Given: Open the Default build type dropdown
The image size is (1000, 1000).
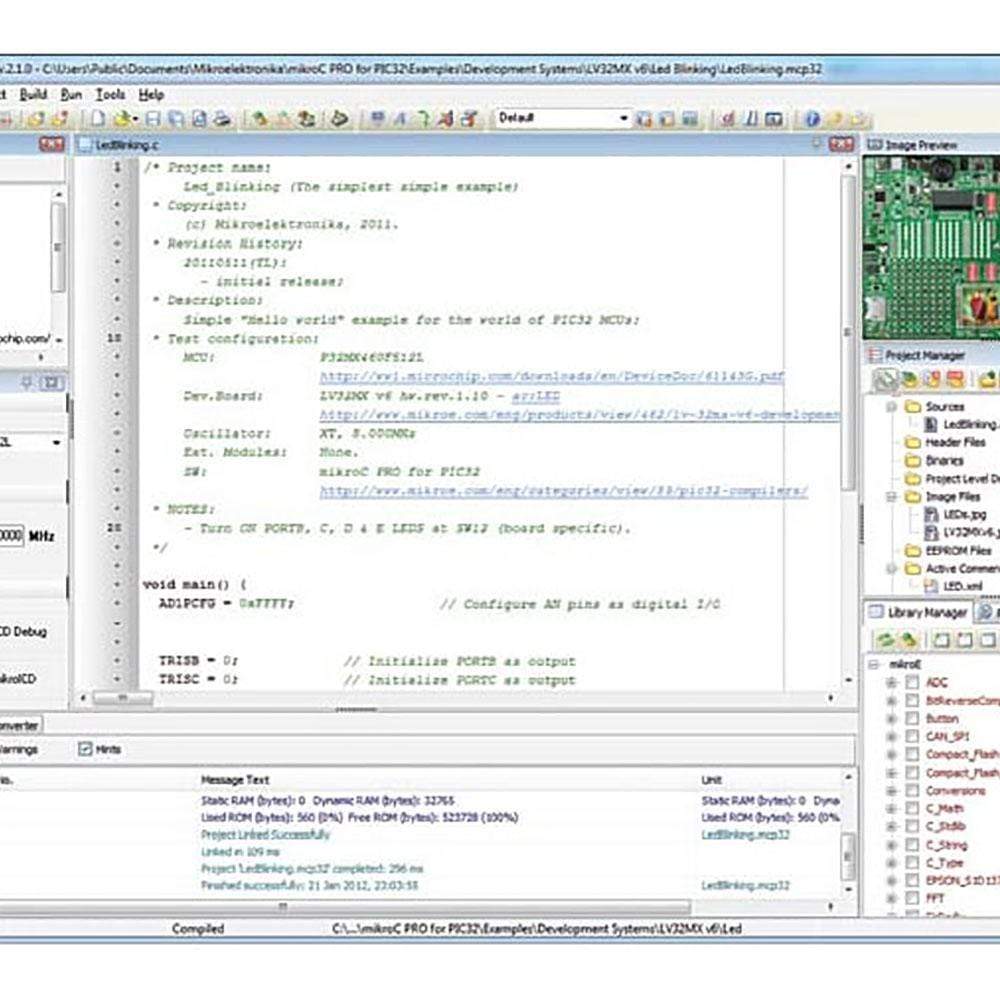Looking at the screenshot, I should point(624,119).
